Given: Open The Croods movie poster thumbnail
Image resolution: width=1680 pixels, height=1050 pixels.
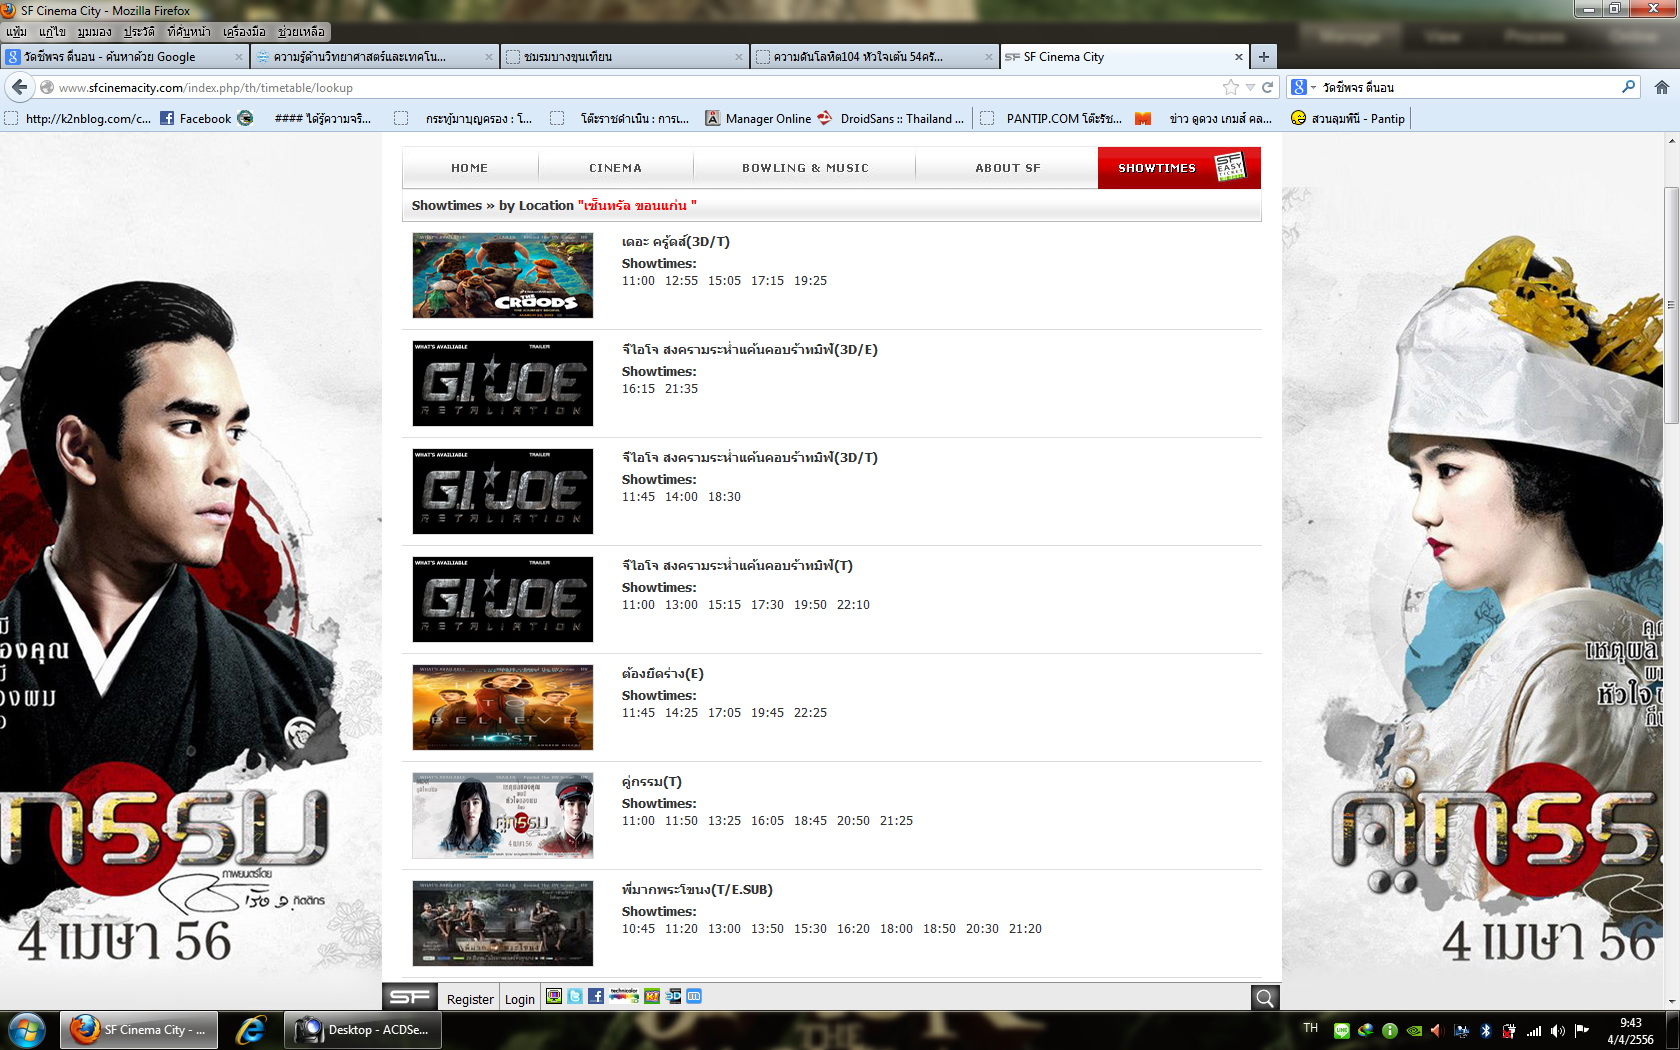Looking at the screenshot, I should [503, 276].
